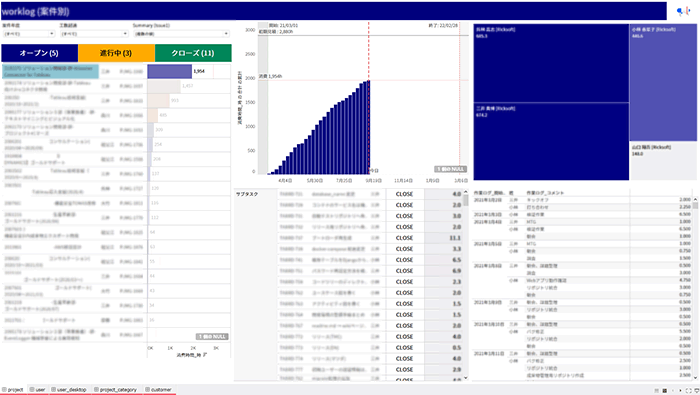The image size is (700, 395).
Task: Click the 1,954 hours bar in project list
Action: click(170, 71)
